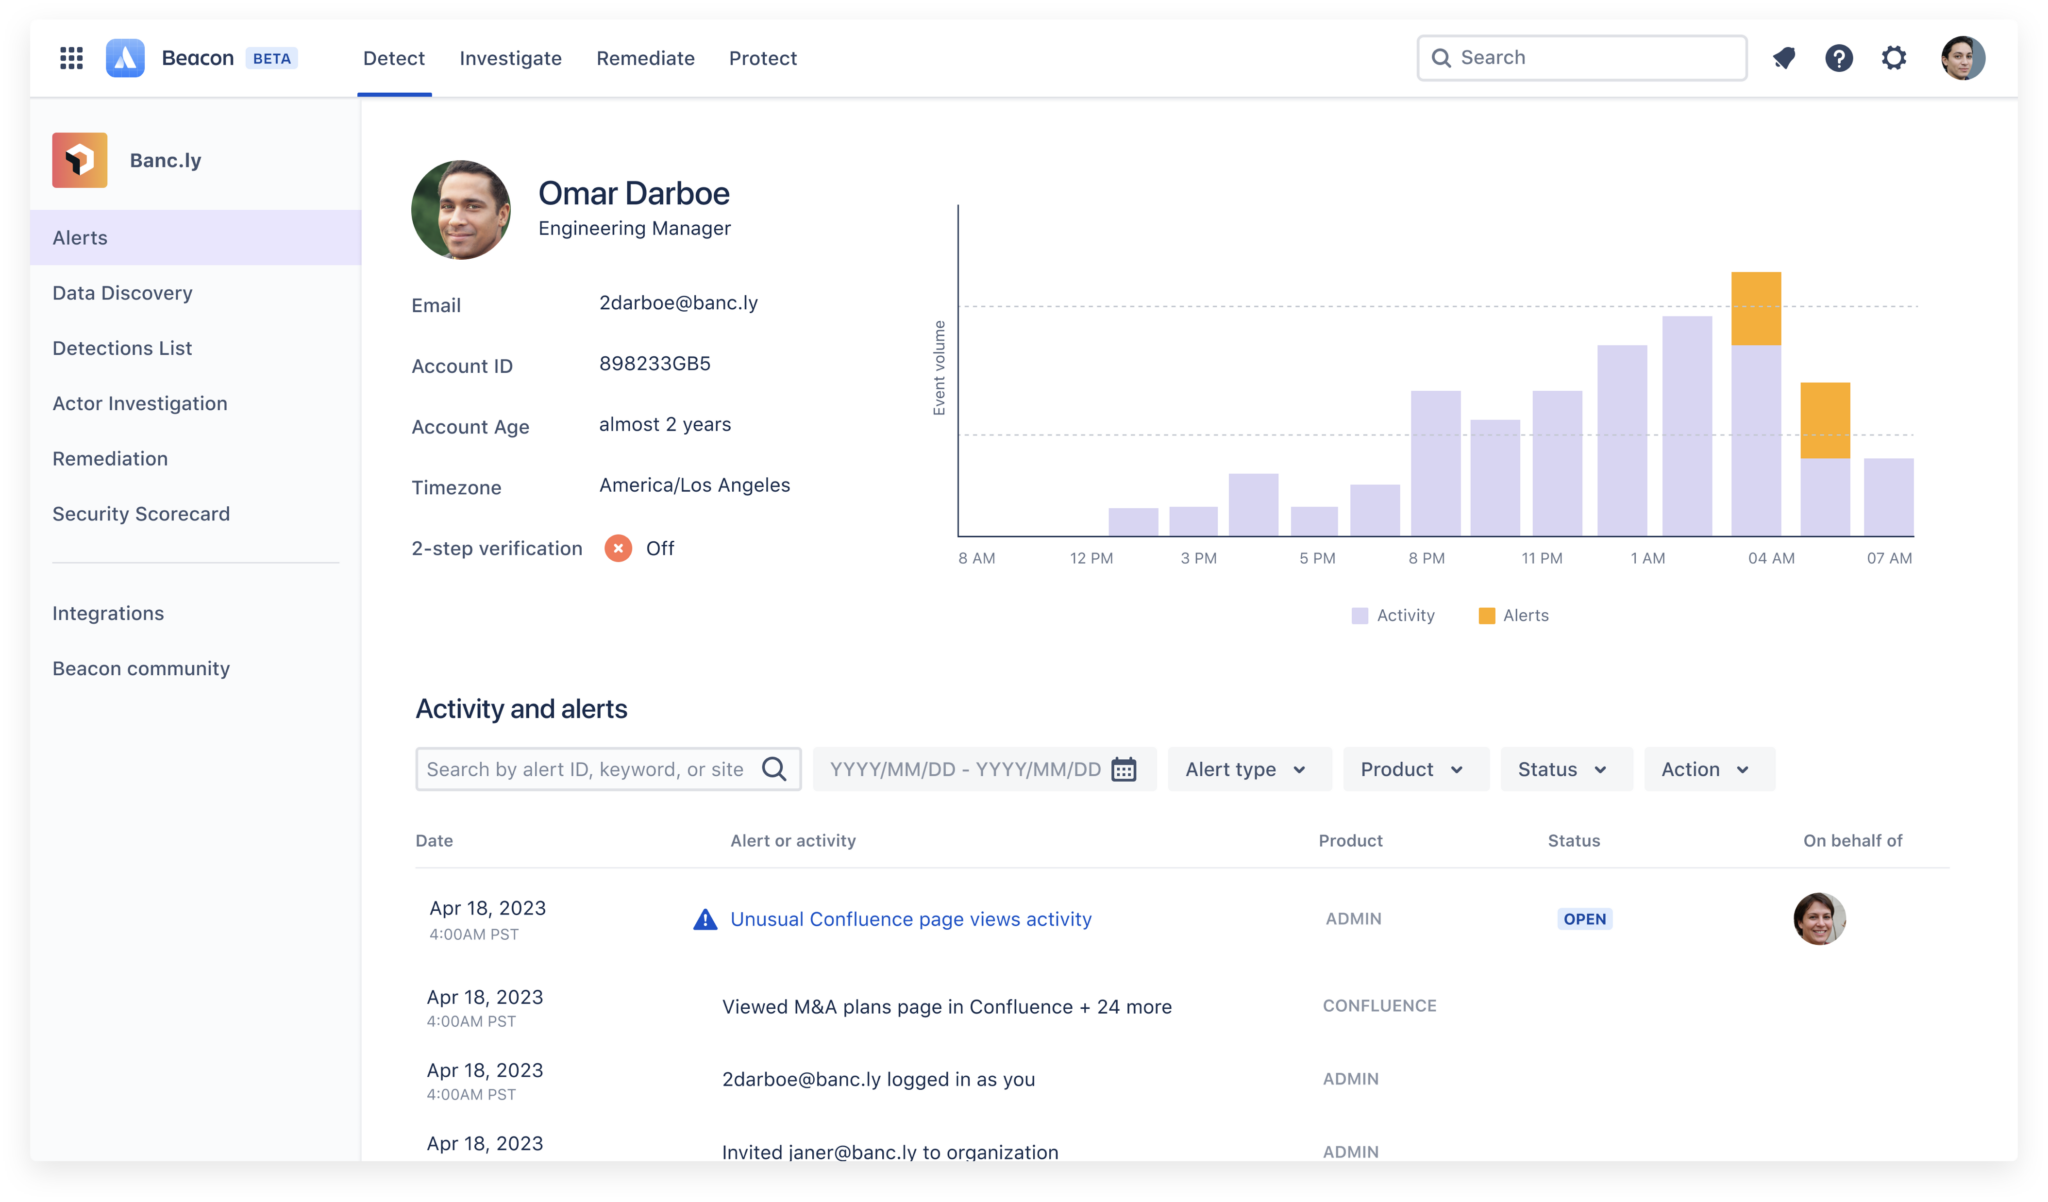
Task: Open the Product filter dropdown
Action: [1413, 769]
